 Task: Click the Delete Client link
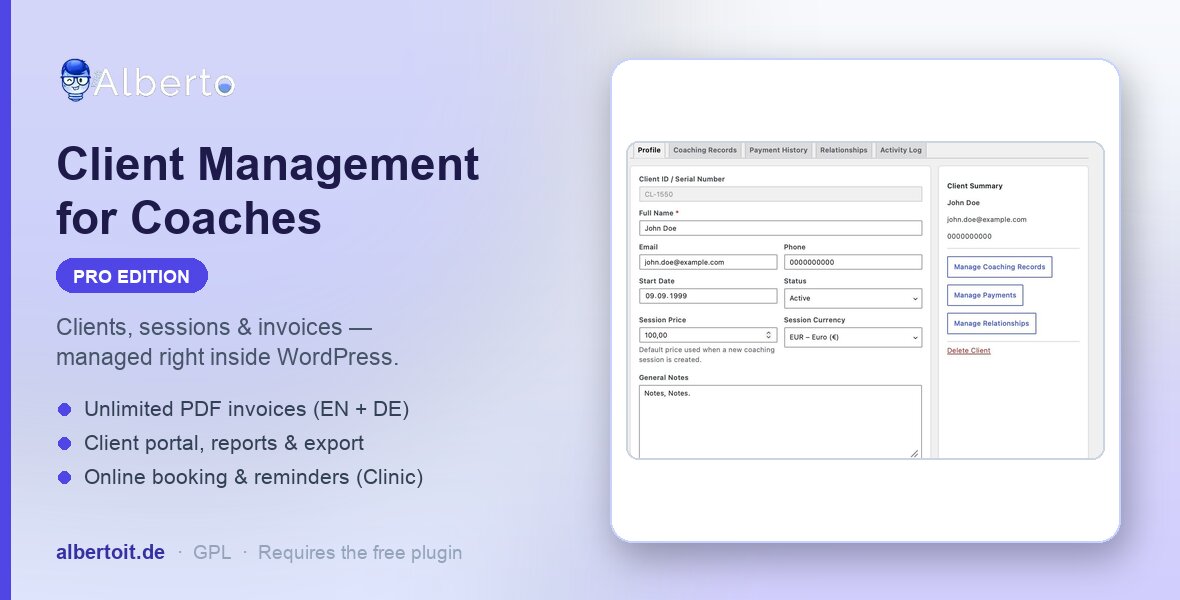(969, 351)
